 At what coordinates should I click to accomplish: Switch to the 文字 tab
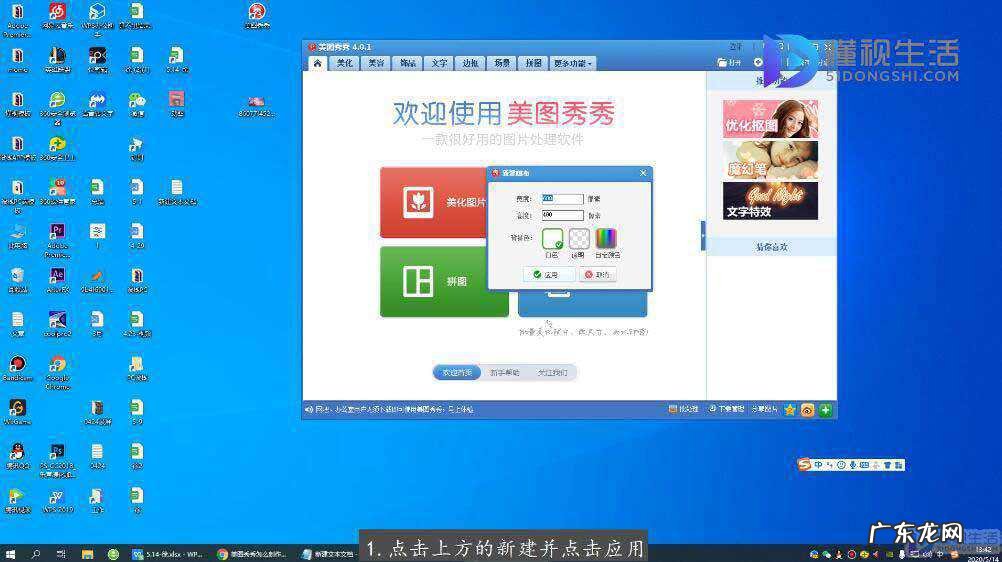tap(439, 63)
